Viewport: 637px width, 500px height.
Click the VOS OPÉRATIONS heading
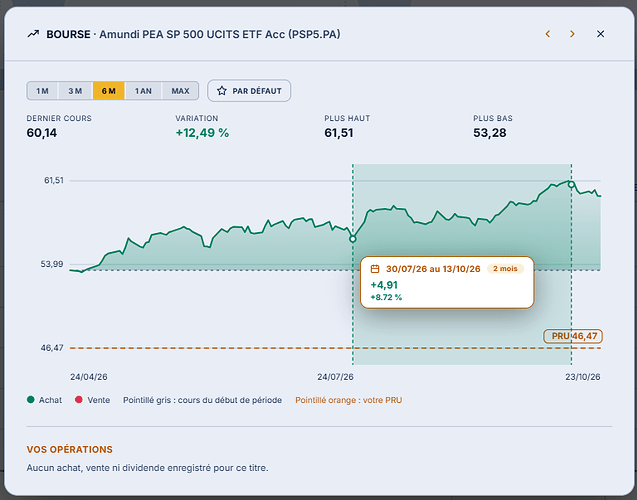[x=69, y=450]
